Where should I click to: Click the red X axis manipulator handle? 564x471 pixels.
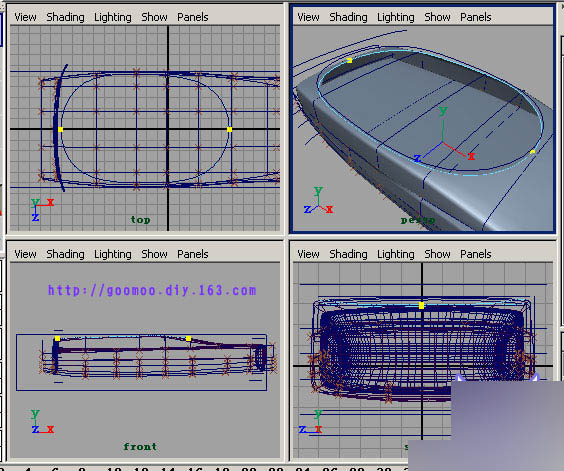tap(471, 156)
